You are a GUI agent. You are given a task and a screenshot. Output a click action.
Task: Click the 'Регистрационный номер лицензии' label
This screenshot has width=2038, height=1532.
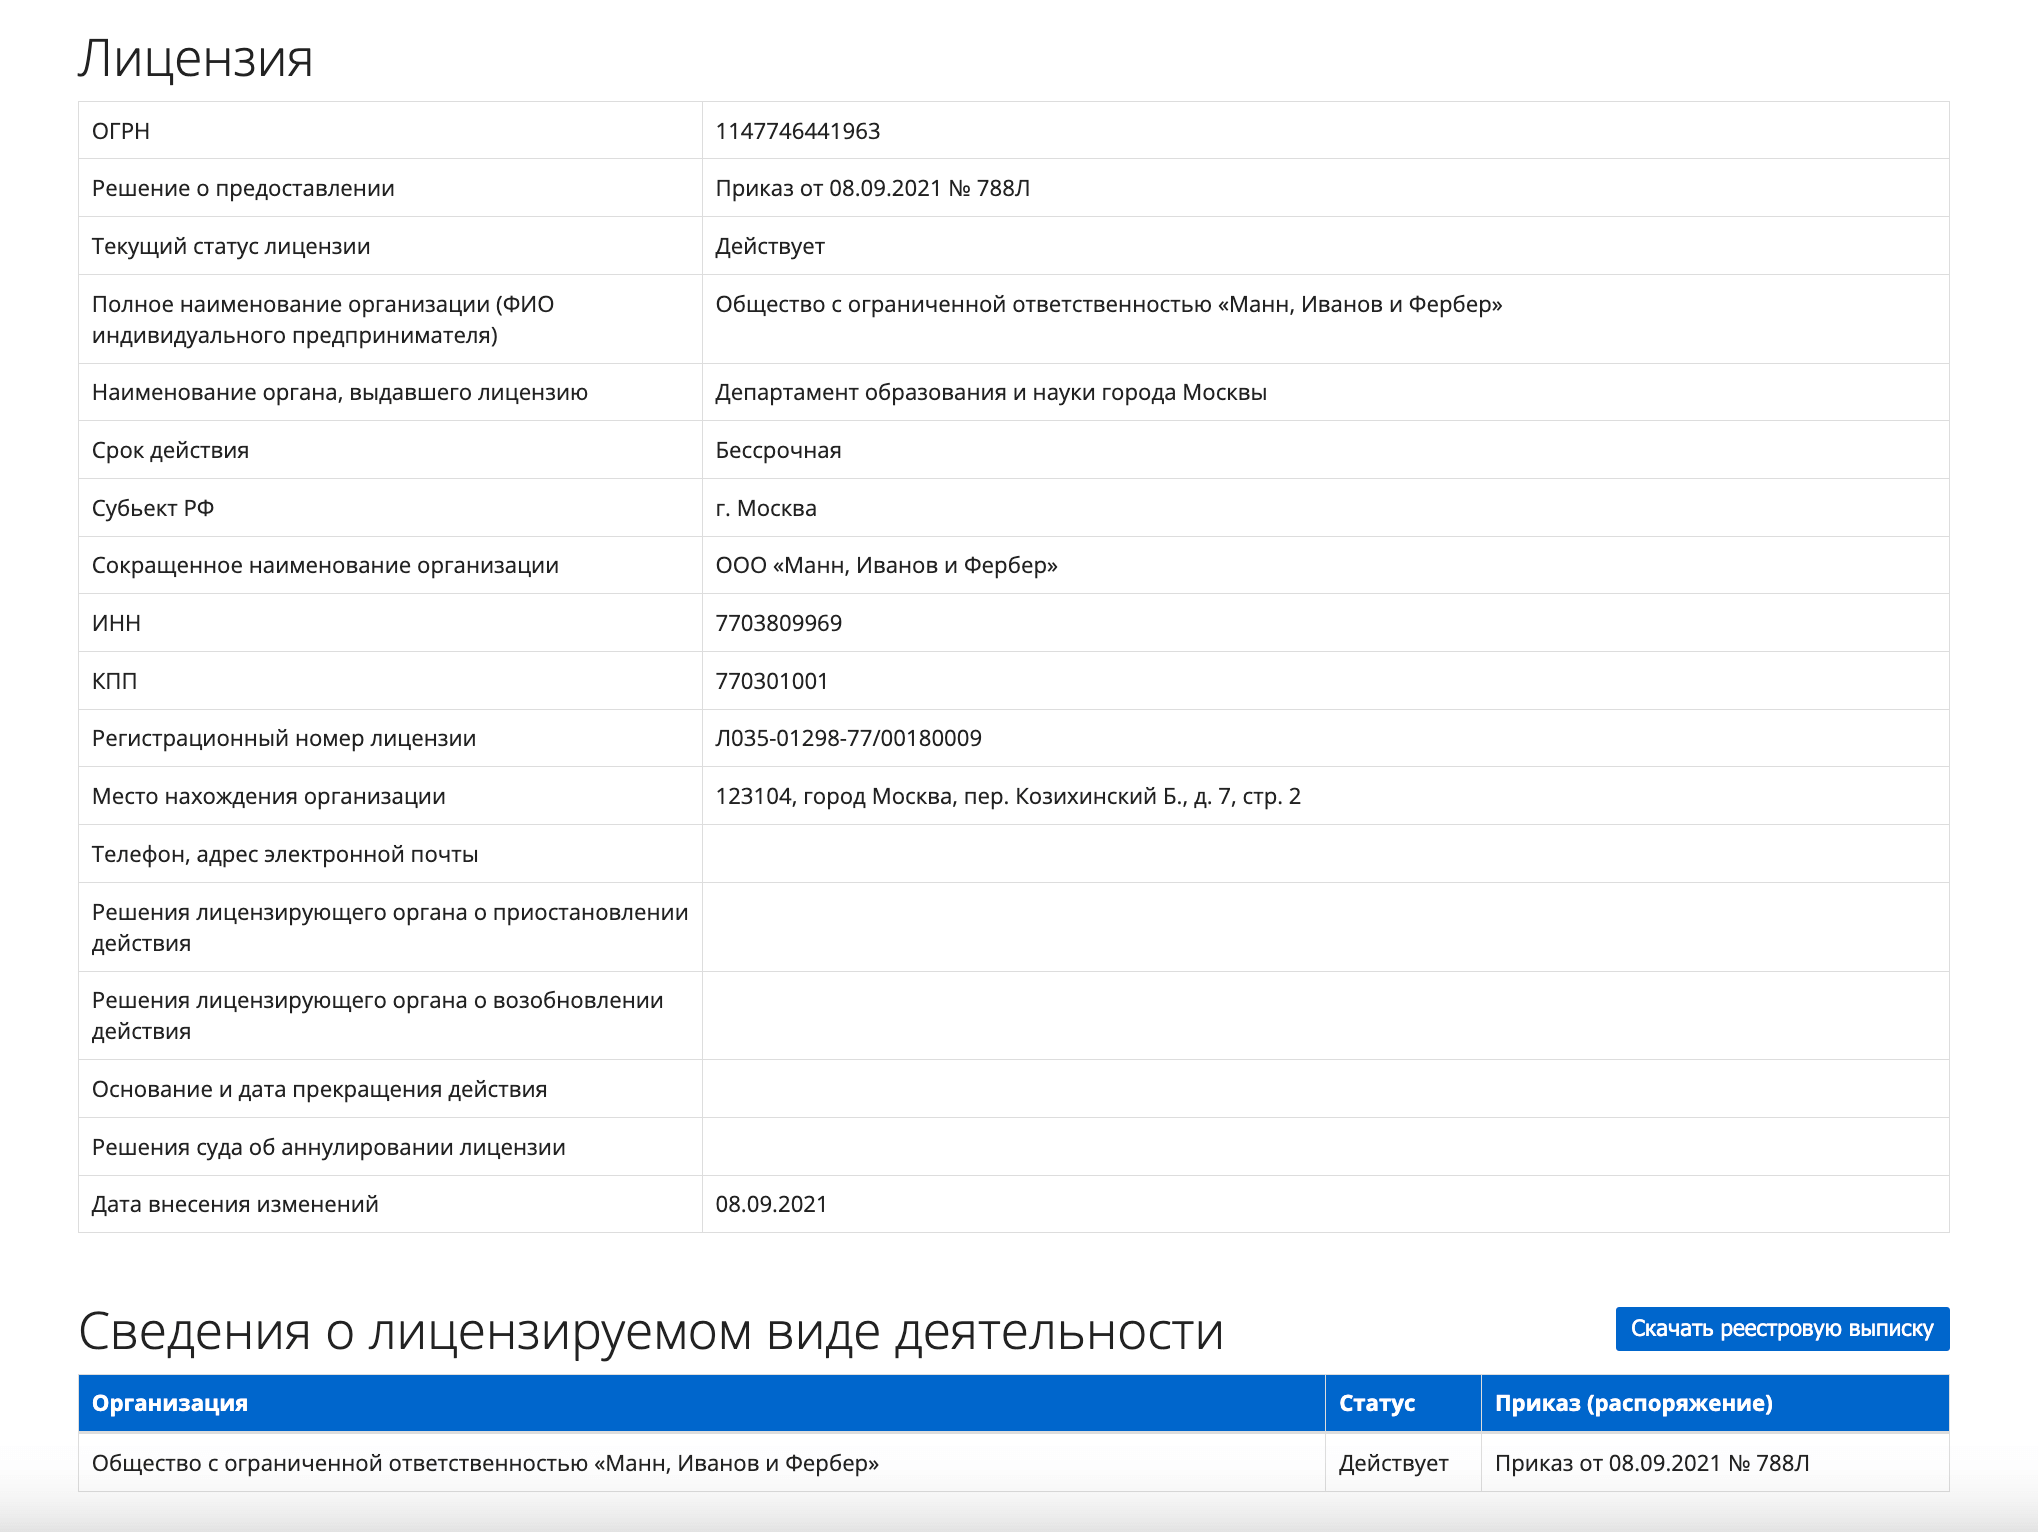click(x=284, y=738)
